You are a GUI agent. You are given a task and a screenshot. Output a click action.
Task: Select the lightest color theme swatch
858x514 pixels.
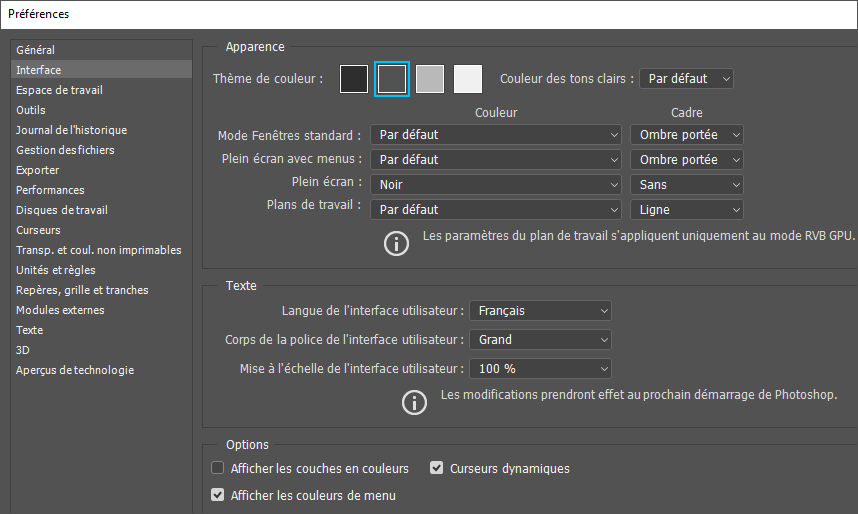468,79
